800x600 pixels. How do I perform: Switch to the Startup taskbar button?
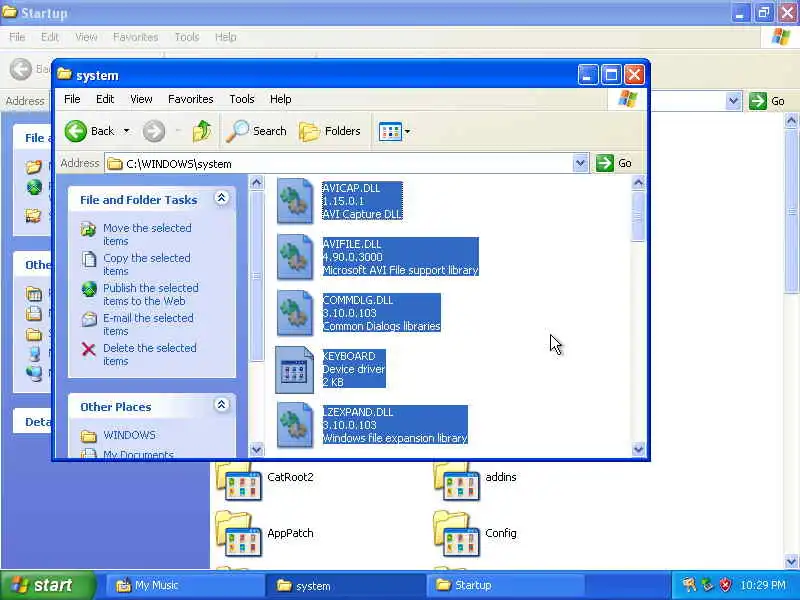click(505, 585)
